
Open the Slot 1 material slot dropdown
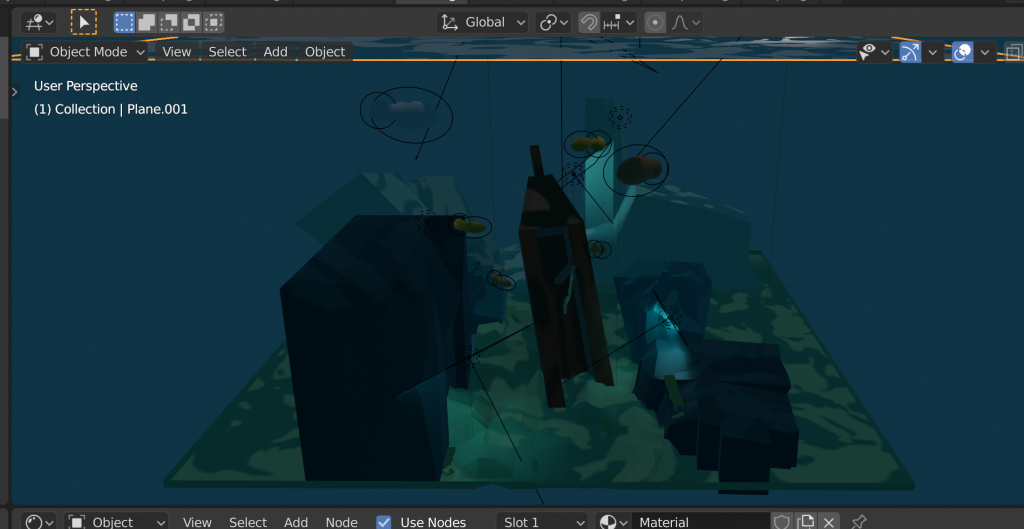coord(542,522)
